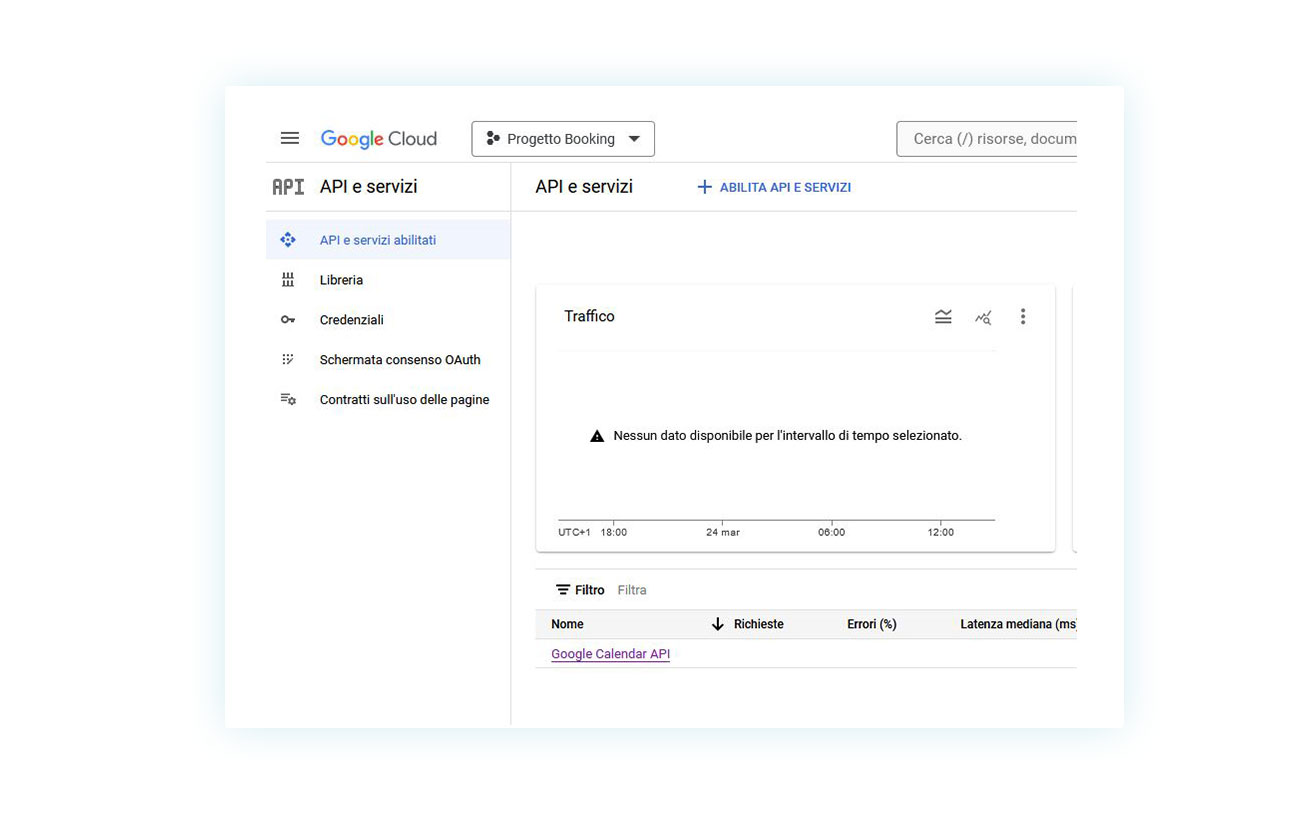The height and width of the screenshot is (829, 1300).
Task: Open metrics explorer icon in Traffico
Action: [x=983, y=317]
